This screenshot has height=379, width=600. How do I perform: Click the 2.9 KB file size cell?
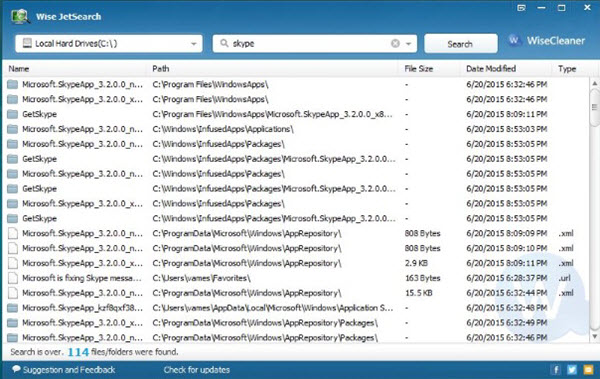point(416,263)
